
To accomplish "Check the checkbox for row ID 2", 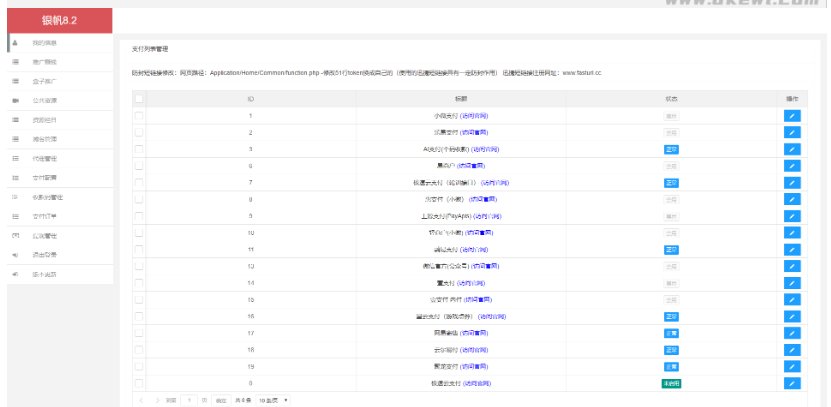I will 139,132.
